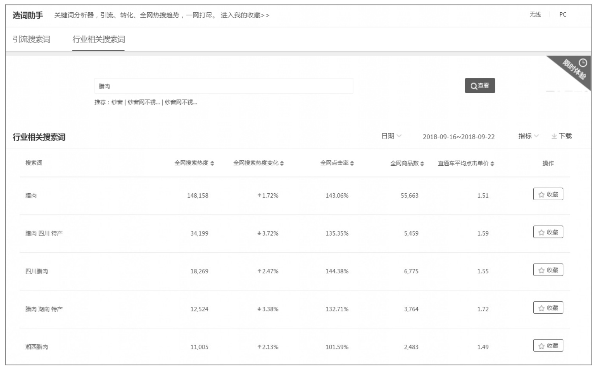Click the value 144.38%
This screenshot has height=372, width=596.
337,271
